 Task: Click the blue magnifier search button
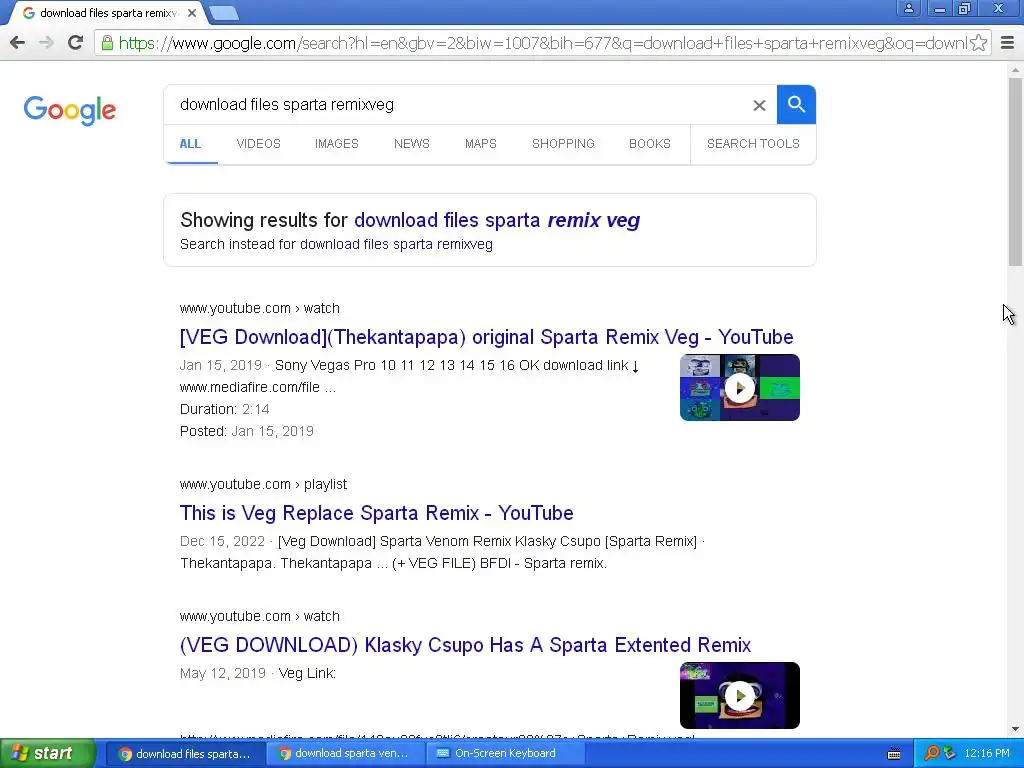pyautogui.click(x=796, y=104)
